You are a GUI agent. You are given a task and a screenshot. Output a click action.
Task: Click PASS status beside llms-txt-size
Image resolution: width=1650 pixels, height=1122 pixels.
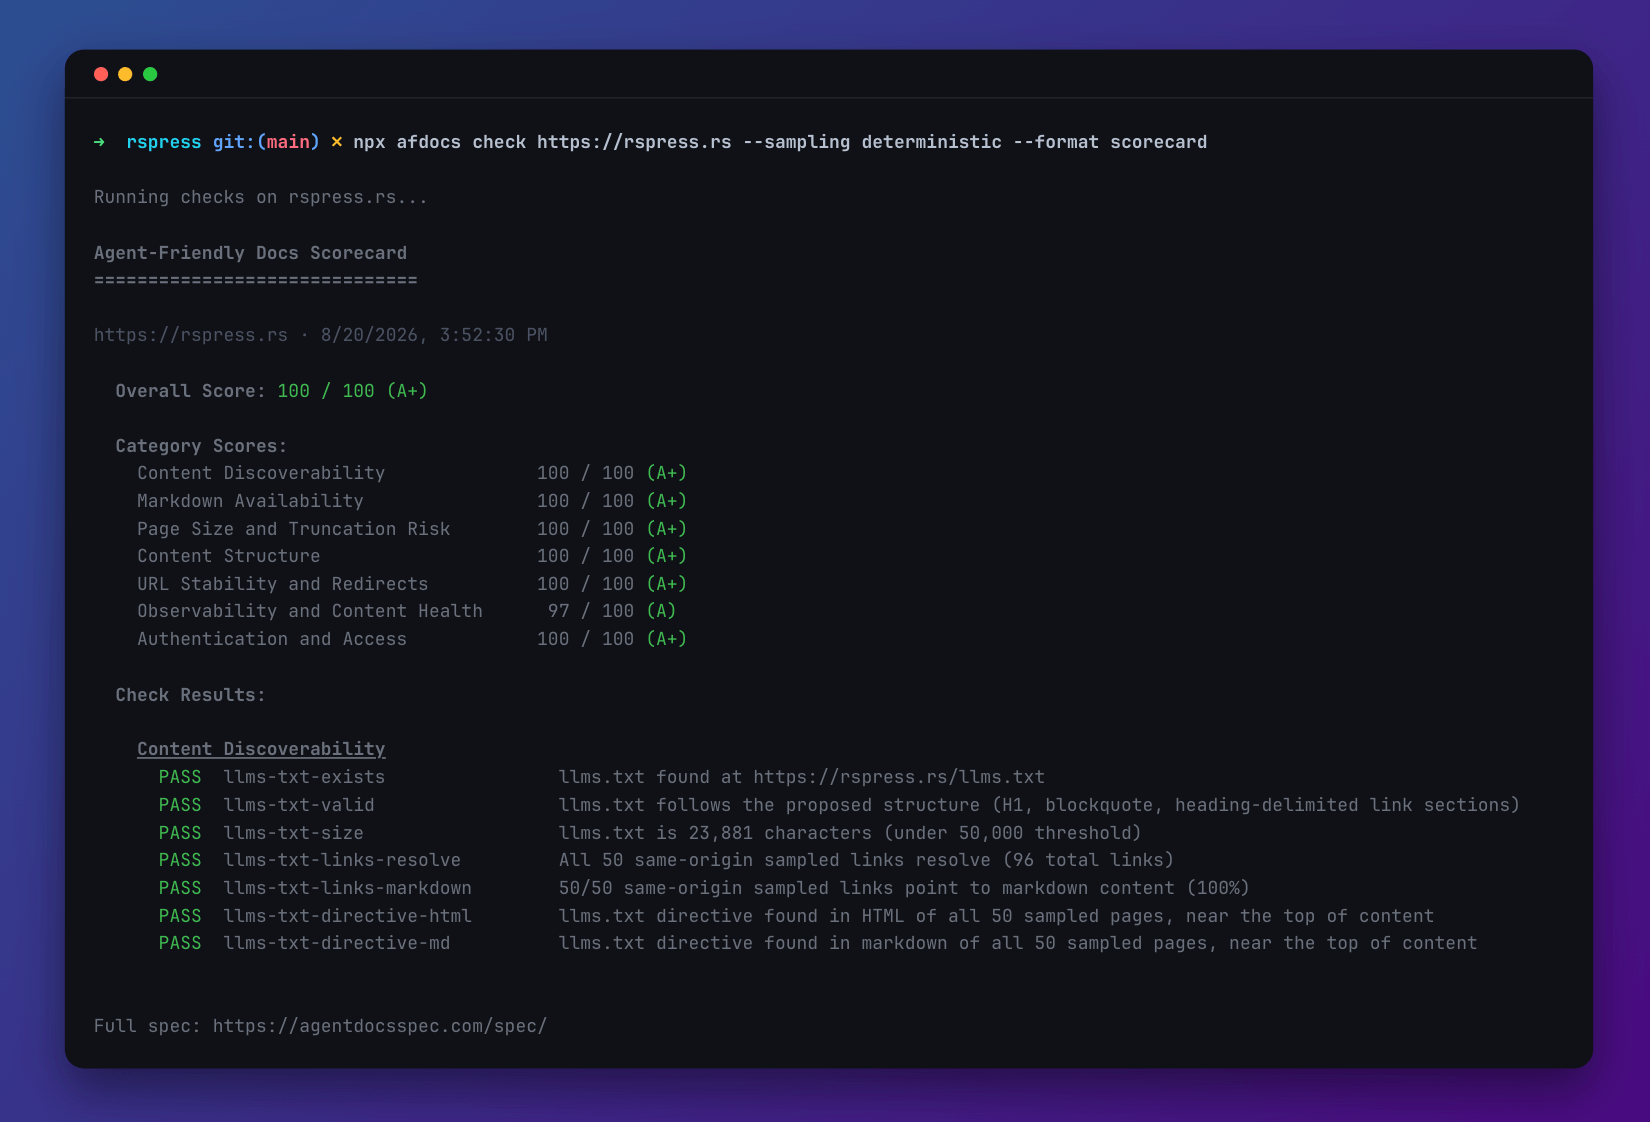180,833
